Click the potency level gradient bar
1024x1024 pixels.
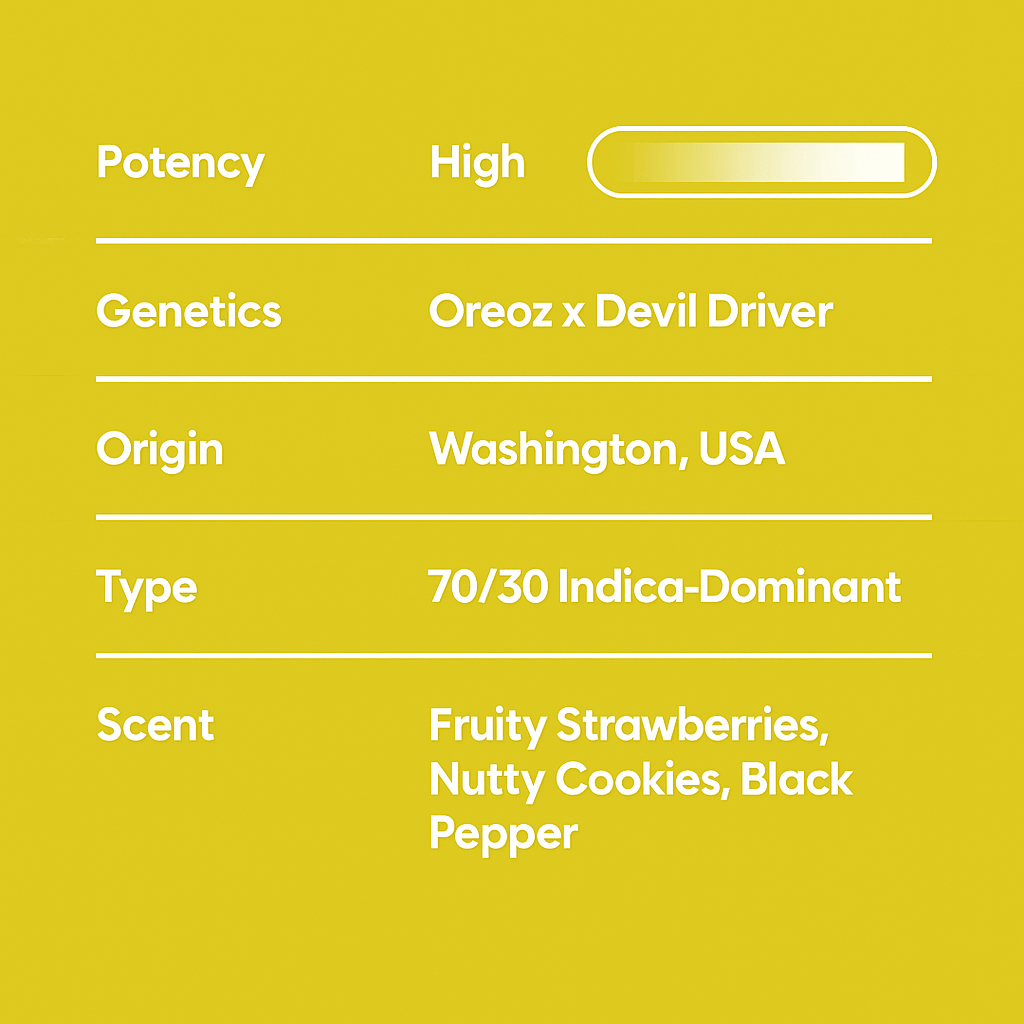point(762,162)
